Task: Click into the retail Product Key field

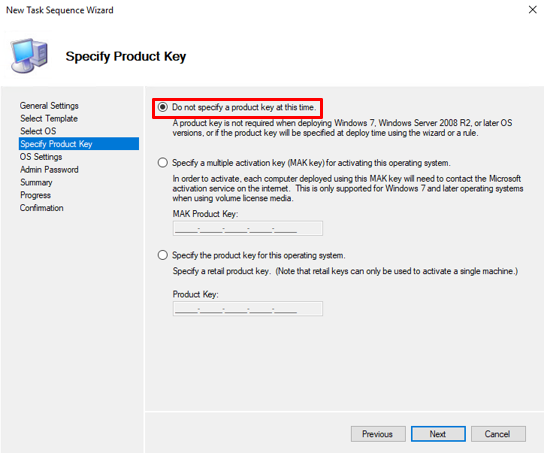Action: click(247, 309)
